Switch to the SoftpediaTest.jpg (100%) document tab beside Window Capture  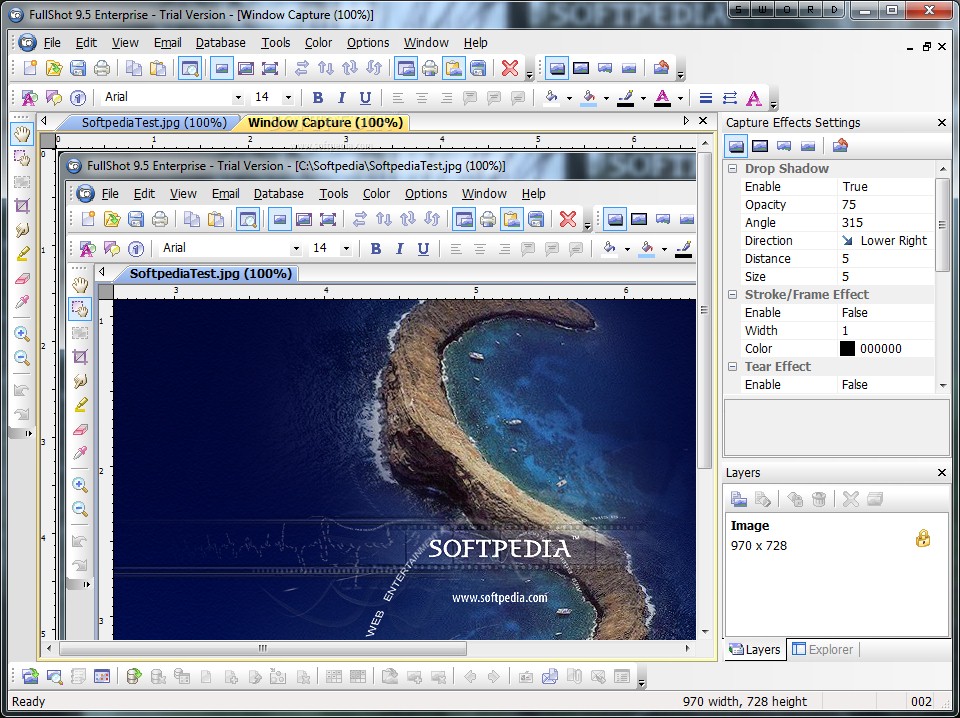point(154,122)
